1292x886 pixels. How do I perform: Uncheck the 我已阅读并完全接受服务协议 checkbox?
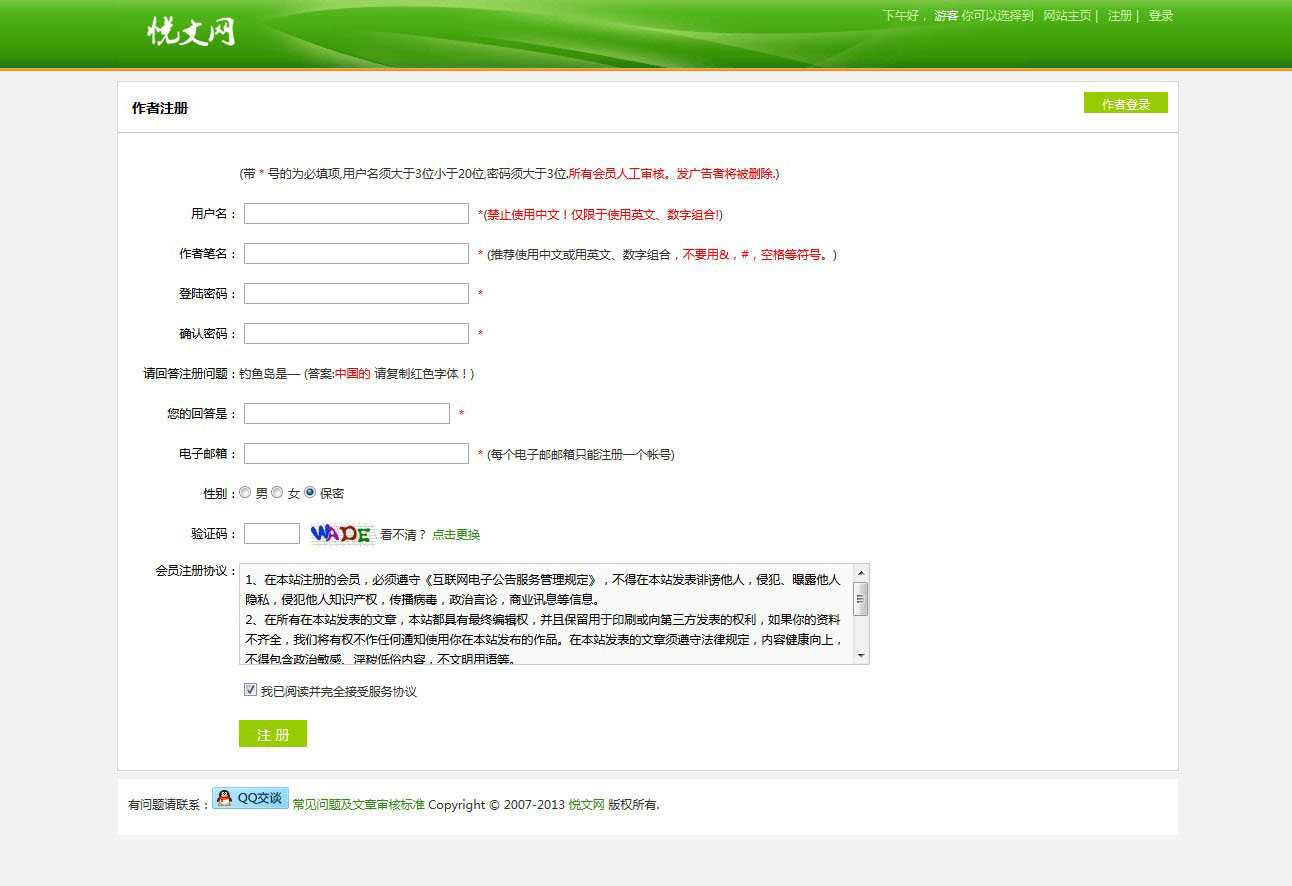tap(250, 690)
